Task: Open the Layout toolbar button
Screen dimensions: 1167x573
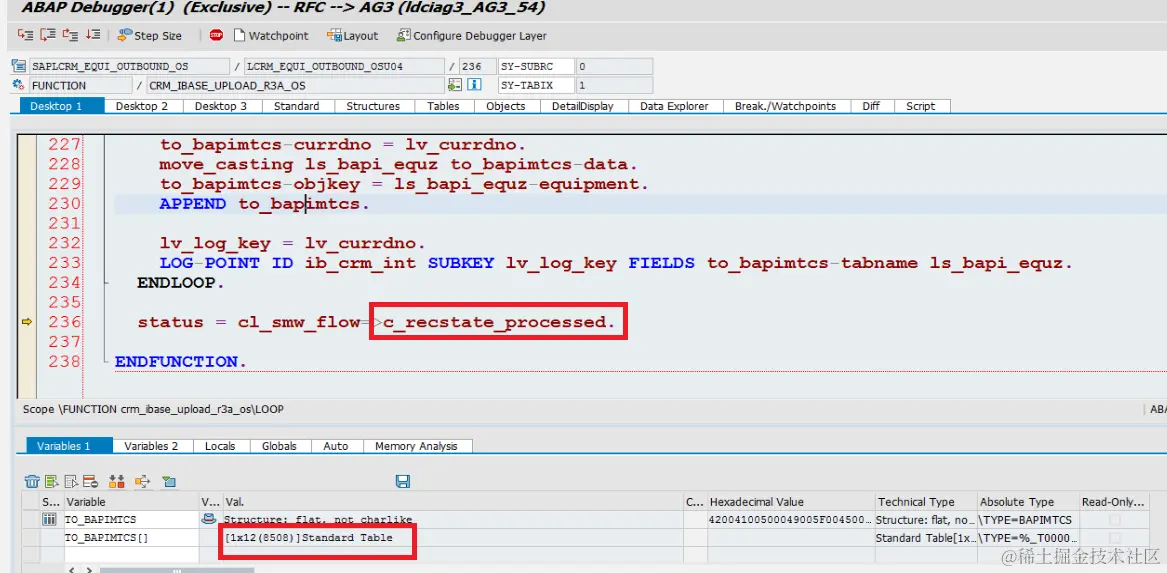Action: pos(354,35)
